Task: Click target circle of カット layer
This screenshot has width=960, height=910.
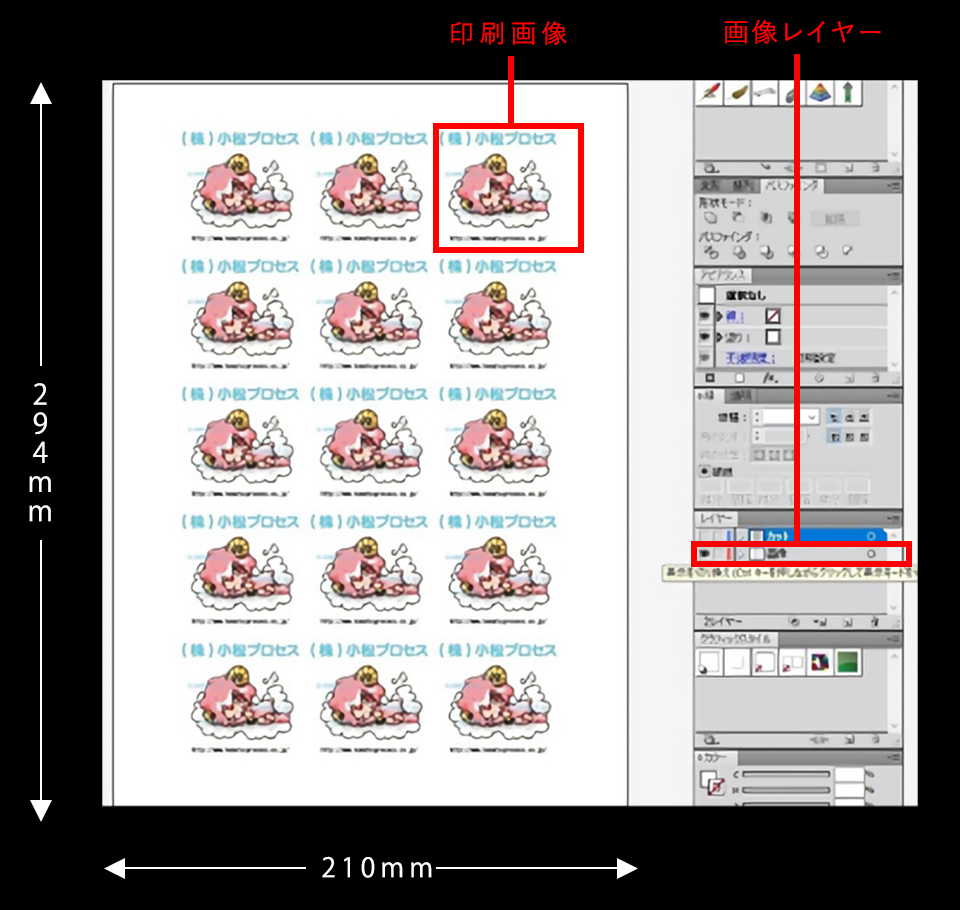Action: 871,536
